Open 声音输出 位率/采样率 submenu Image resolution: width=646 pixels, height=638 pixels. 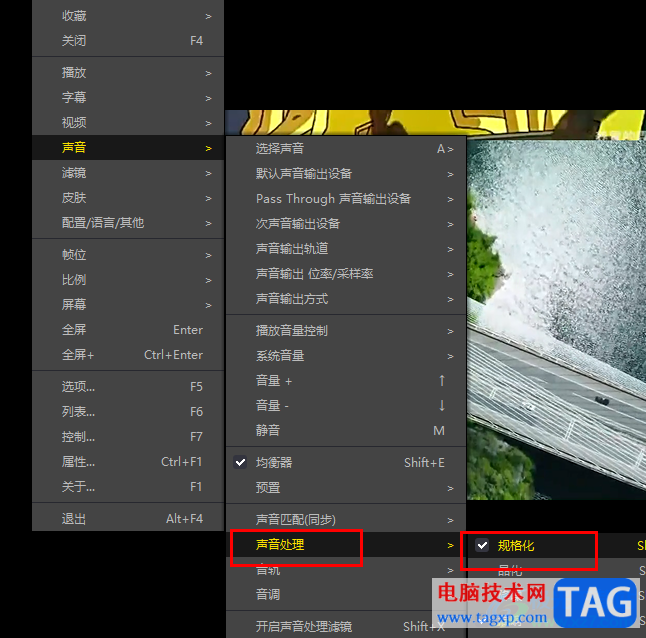tap(346, 274)
